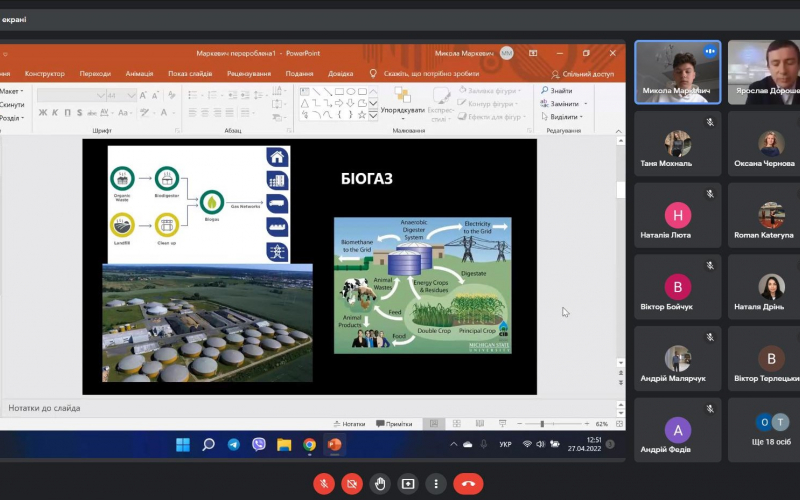Toggle Нотатки notes pane in status bar
This screenshot has height=500, width=800.
point(349,424)
